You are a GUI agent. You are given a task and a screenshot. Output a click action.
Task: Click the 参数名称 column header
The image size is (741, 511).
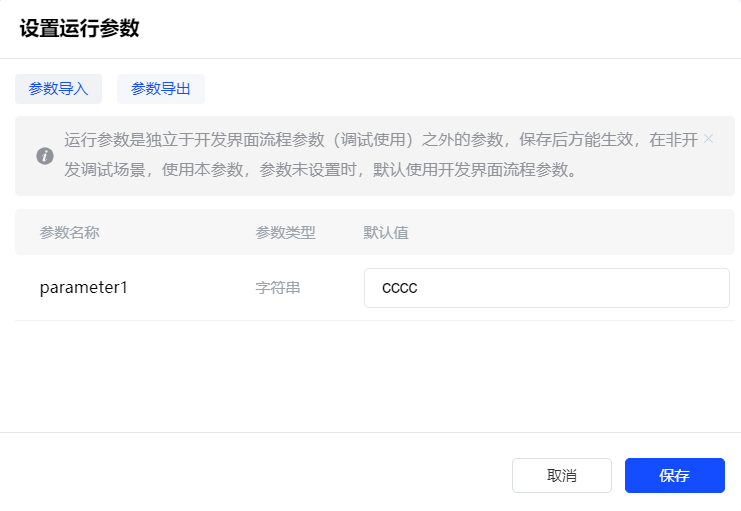click(69, 232)
